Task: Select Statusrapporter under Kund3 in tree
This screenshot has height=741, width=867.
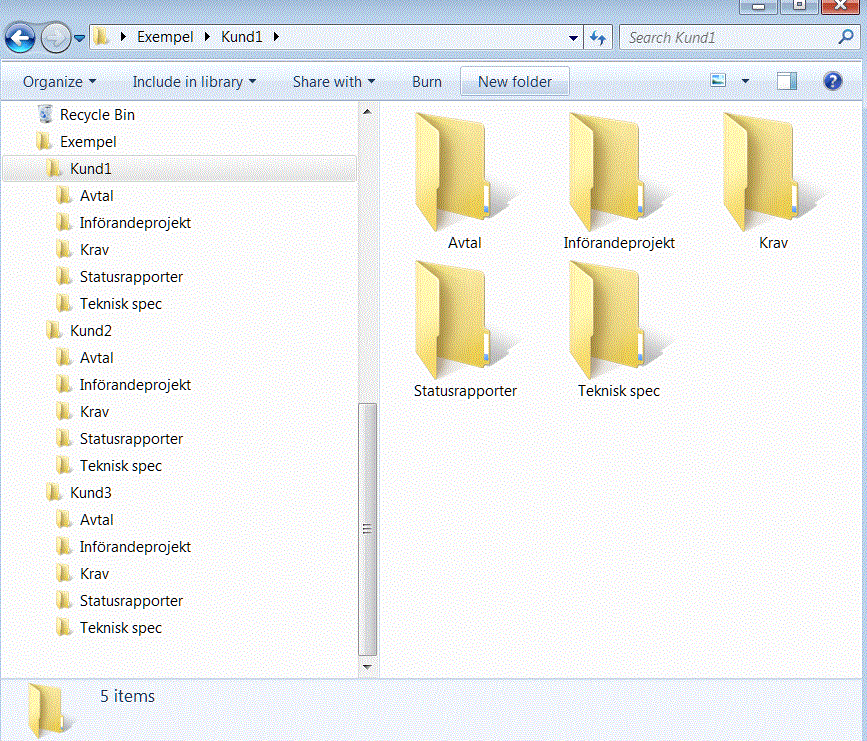Action: click(131, 601)
